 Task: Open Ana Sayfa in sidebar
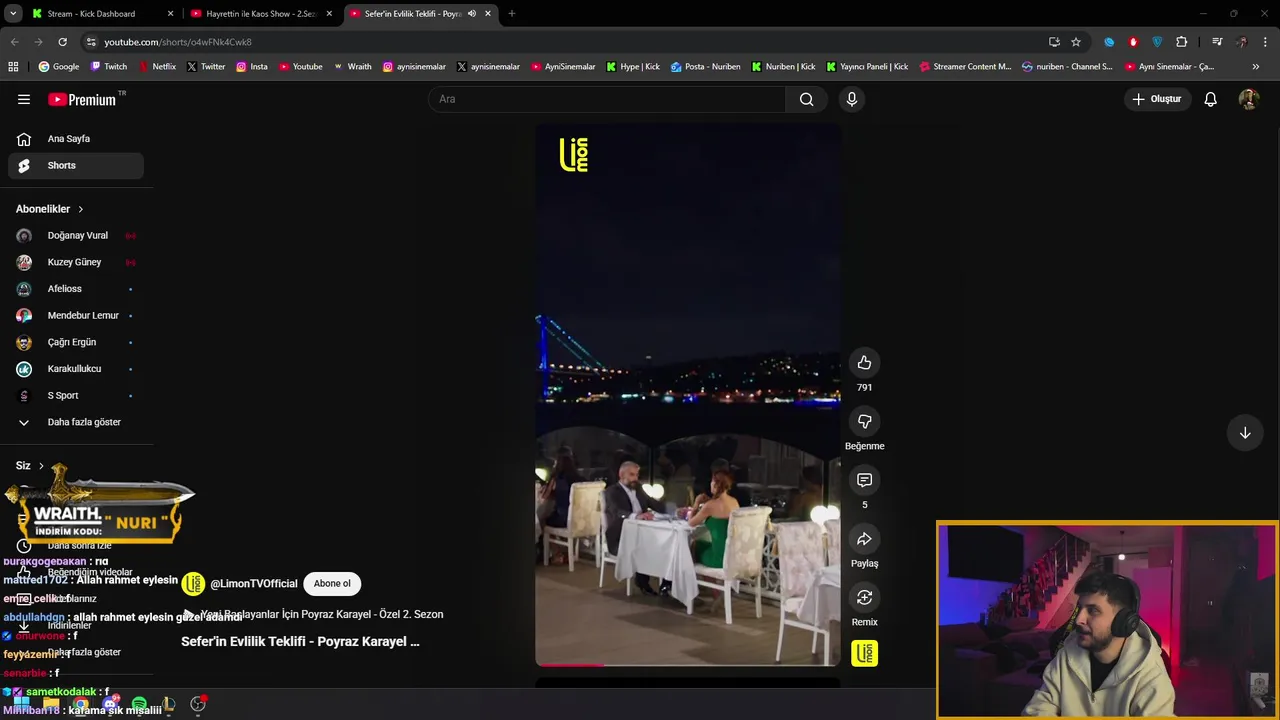(76, 139)
